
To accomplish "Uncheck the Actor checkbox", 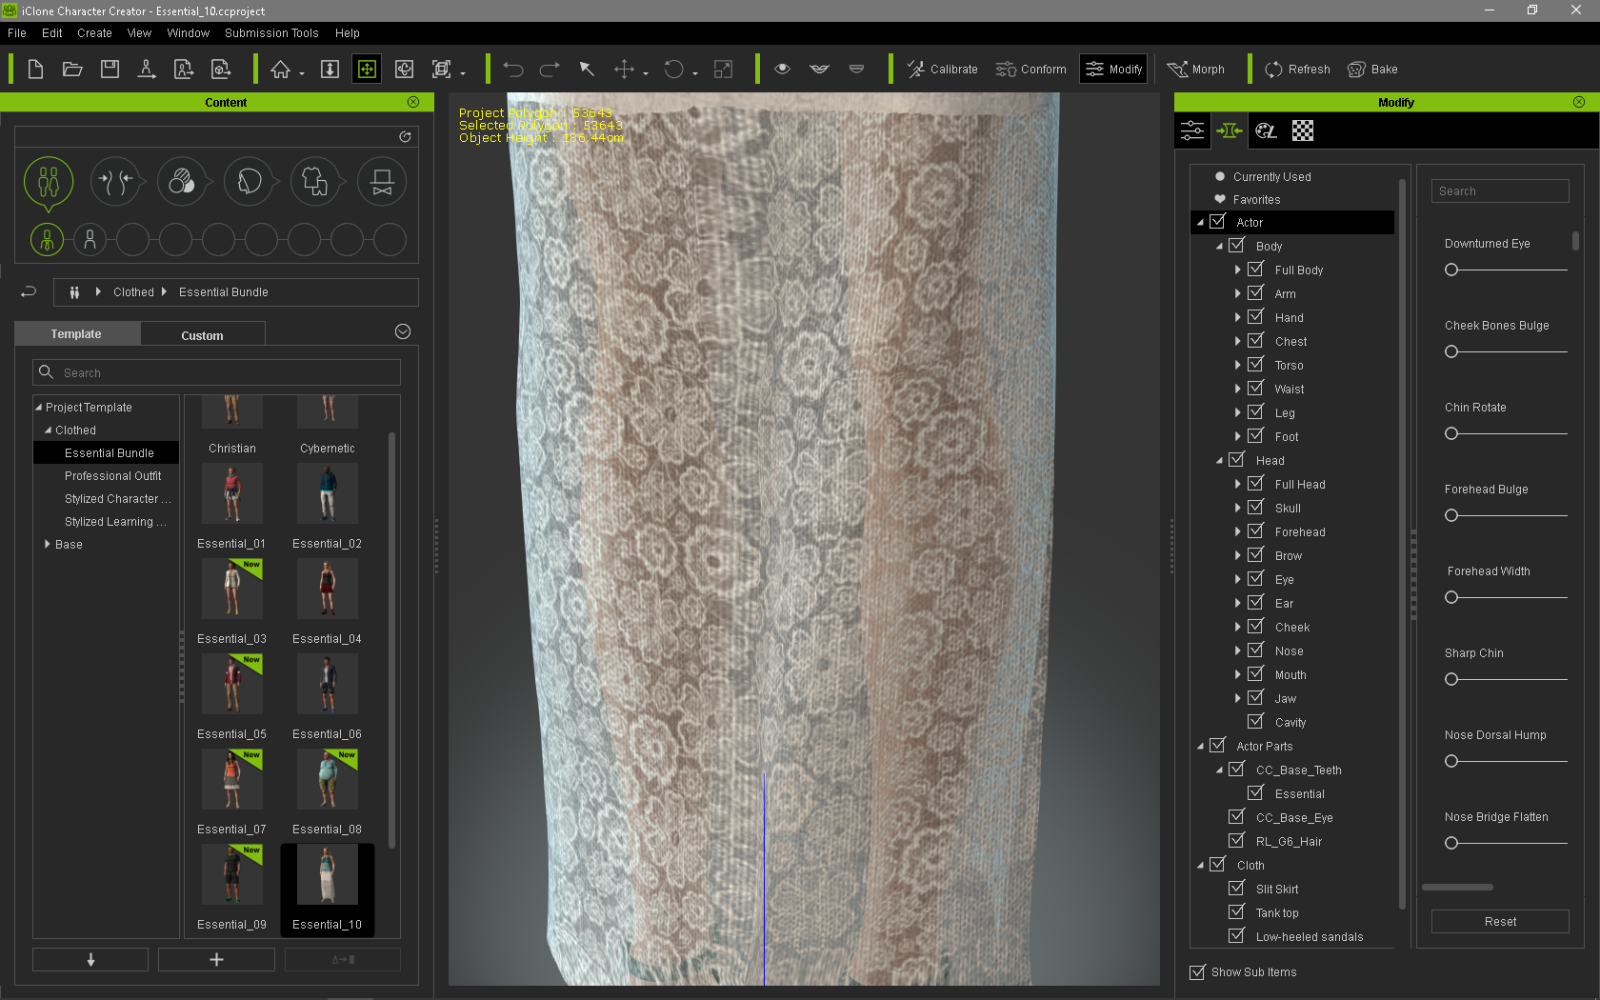I will point(1218,222).
